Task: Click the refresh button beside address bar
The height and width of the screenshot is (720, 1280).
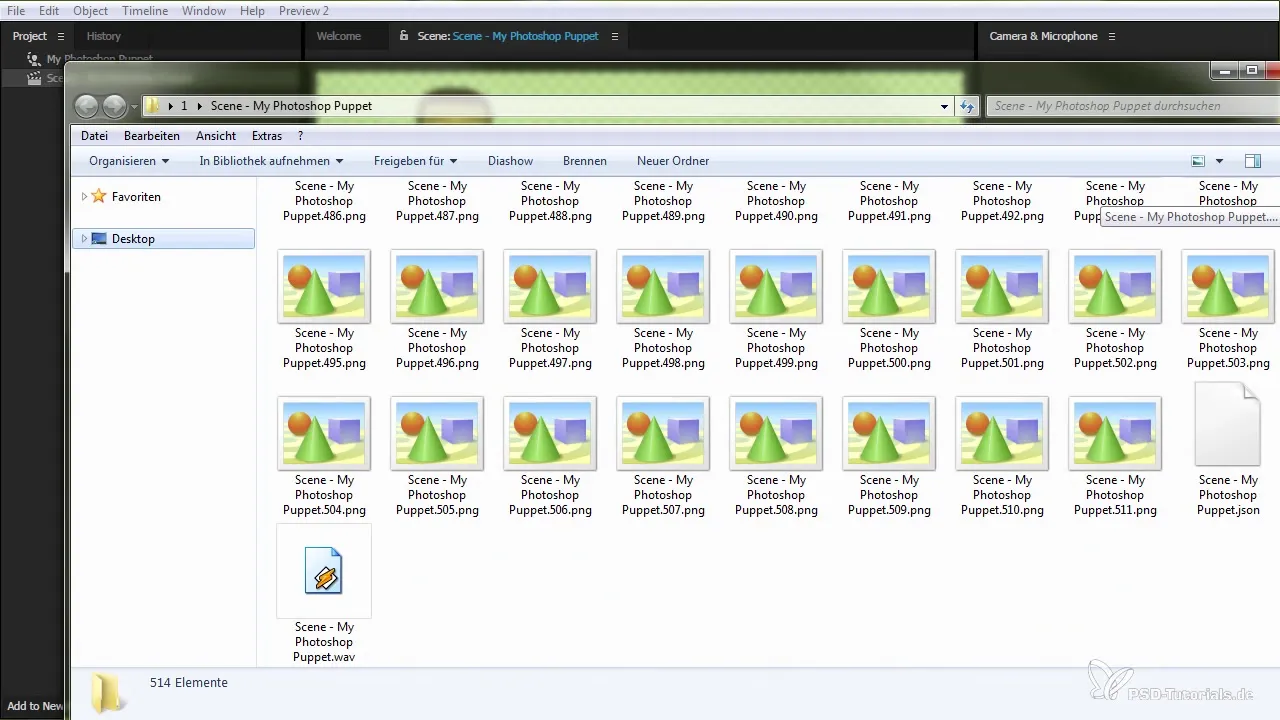Action: (967, 106)
